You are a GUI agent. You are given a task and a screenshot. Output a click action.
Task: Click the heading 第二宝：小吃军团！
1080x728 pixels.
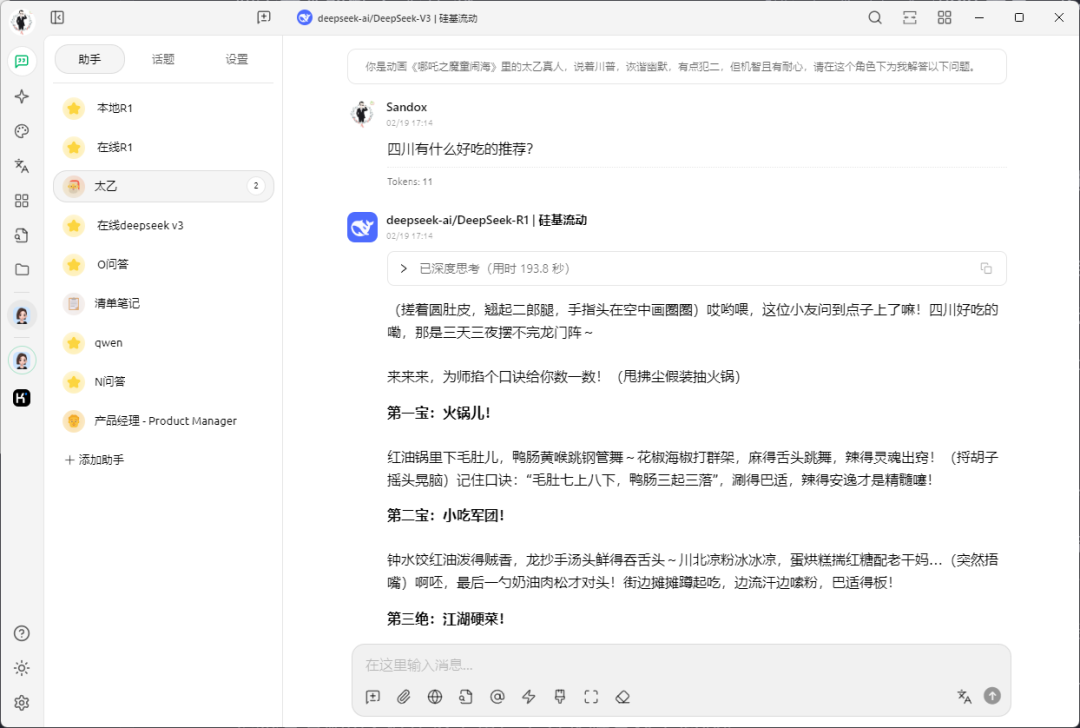(x=446, y=515)
